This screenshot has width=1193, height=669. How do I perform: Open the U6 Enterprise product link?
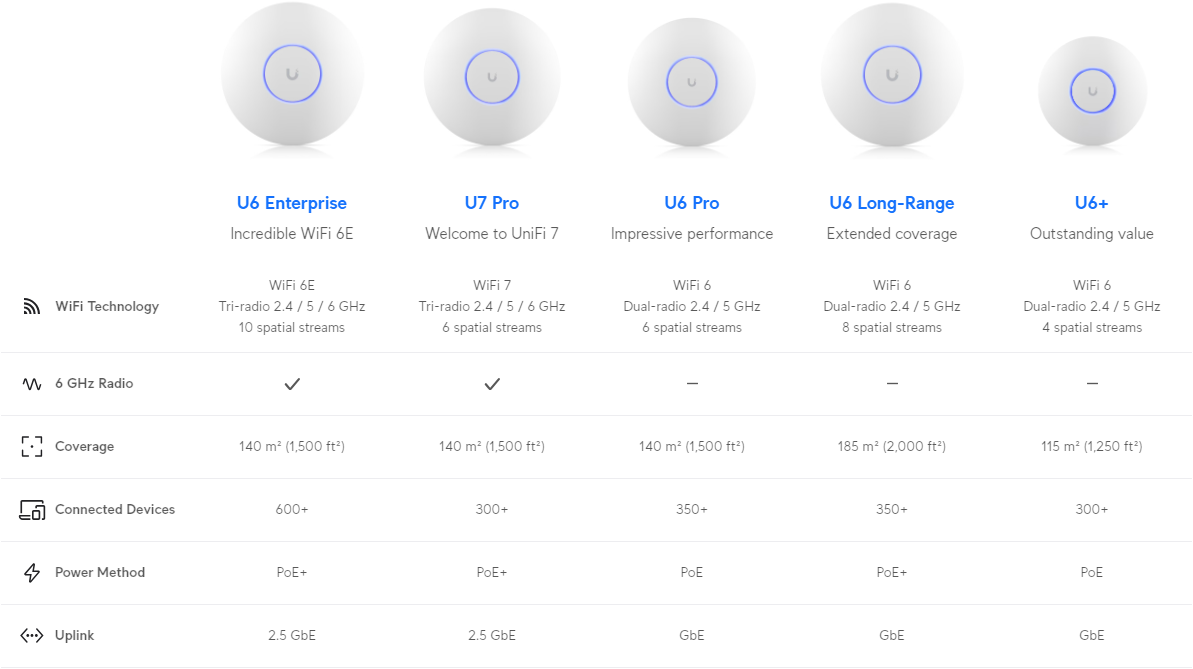click(x=292, y=203)
